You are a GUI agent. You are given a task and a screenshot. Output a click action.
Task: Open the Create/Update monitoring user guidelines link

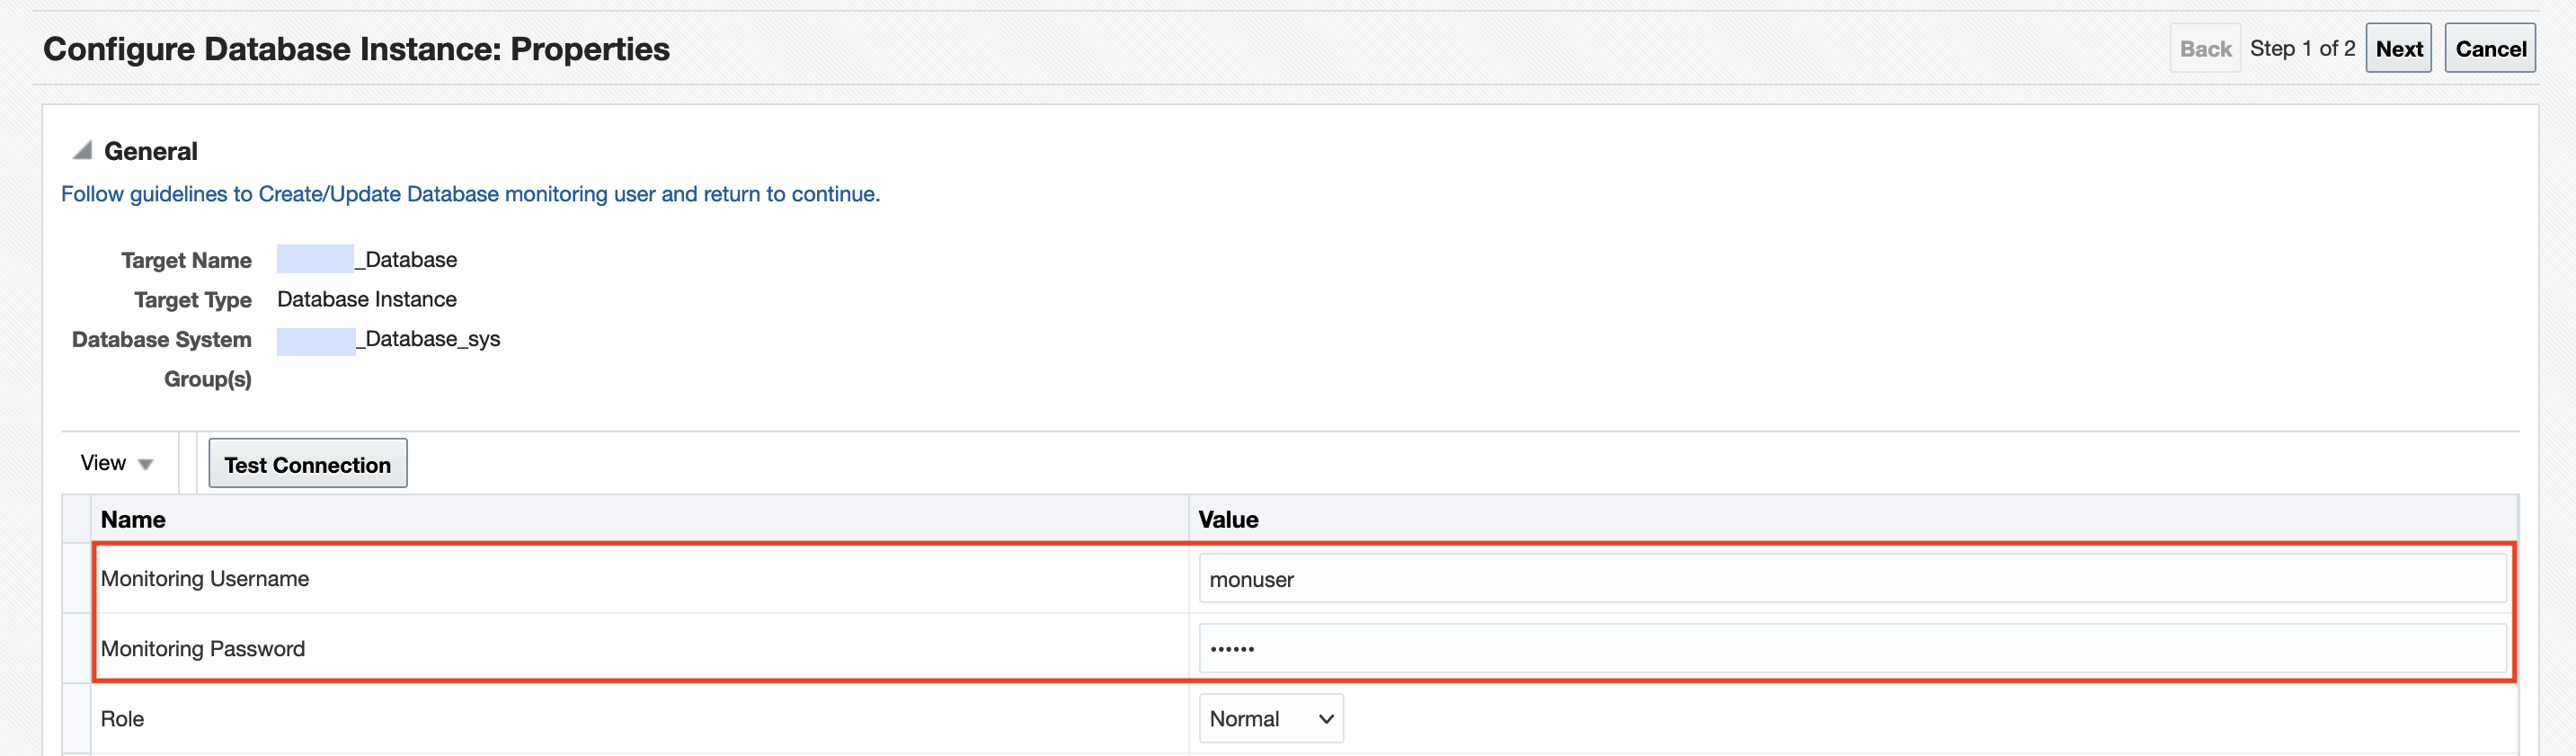pos(470,194)
